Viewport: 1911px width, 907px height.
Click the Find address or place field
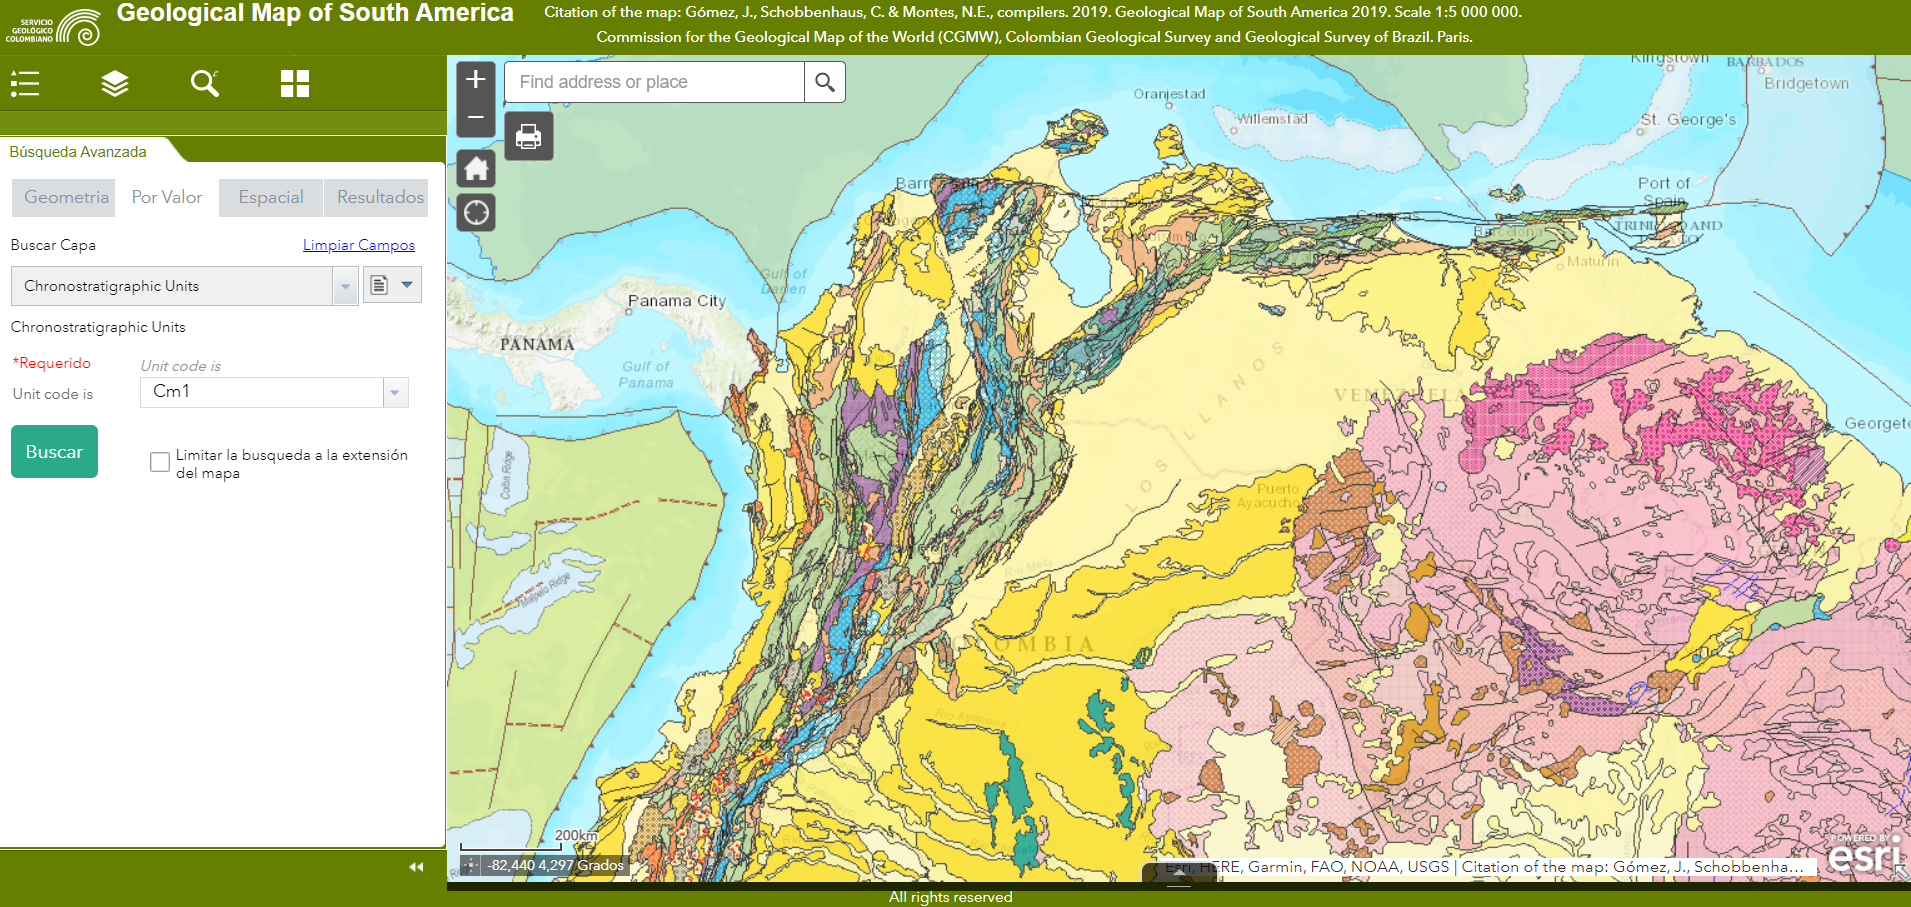[x=655, y=82]
